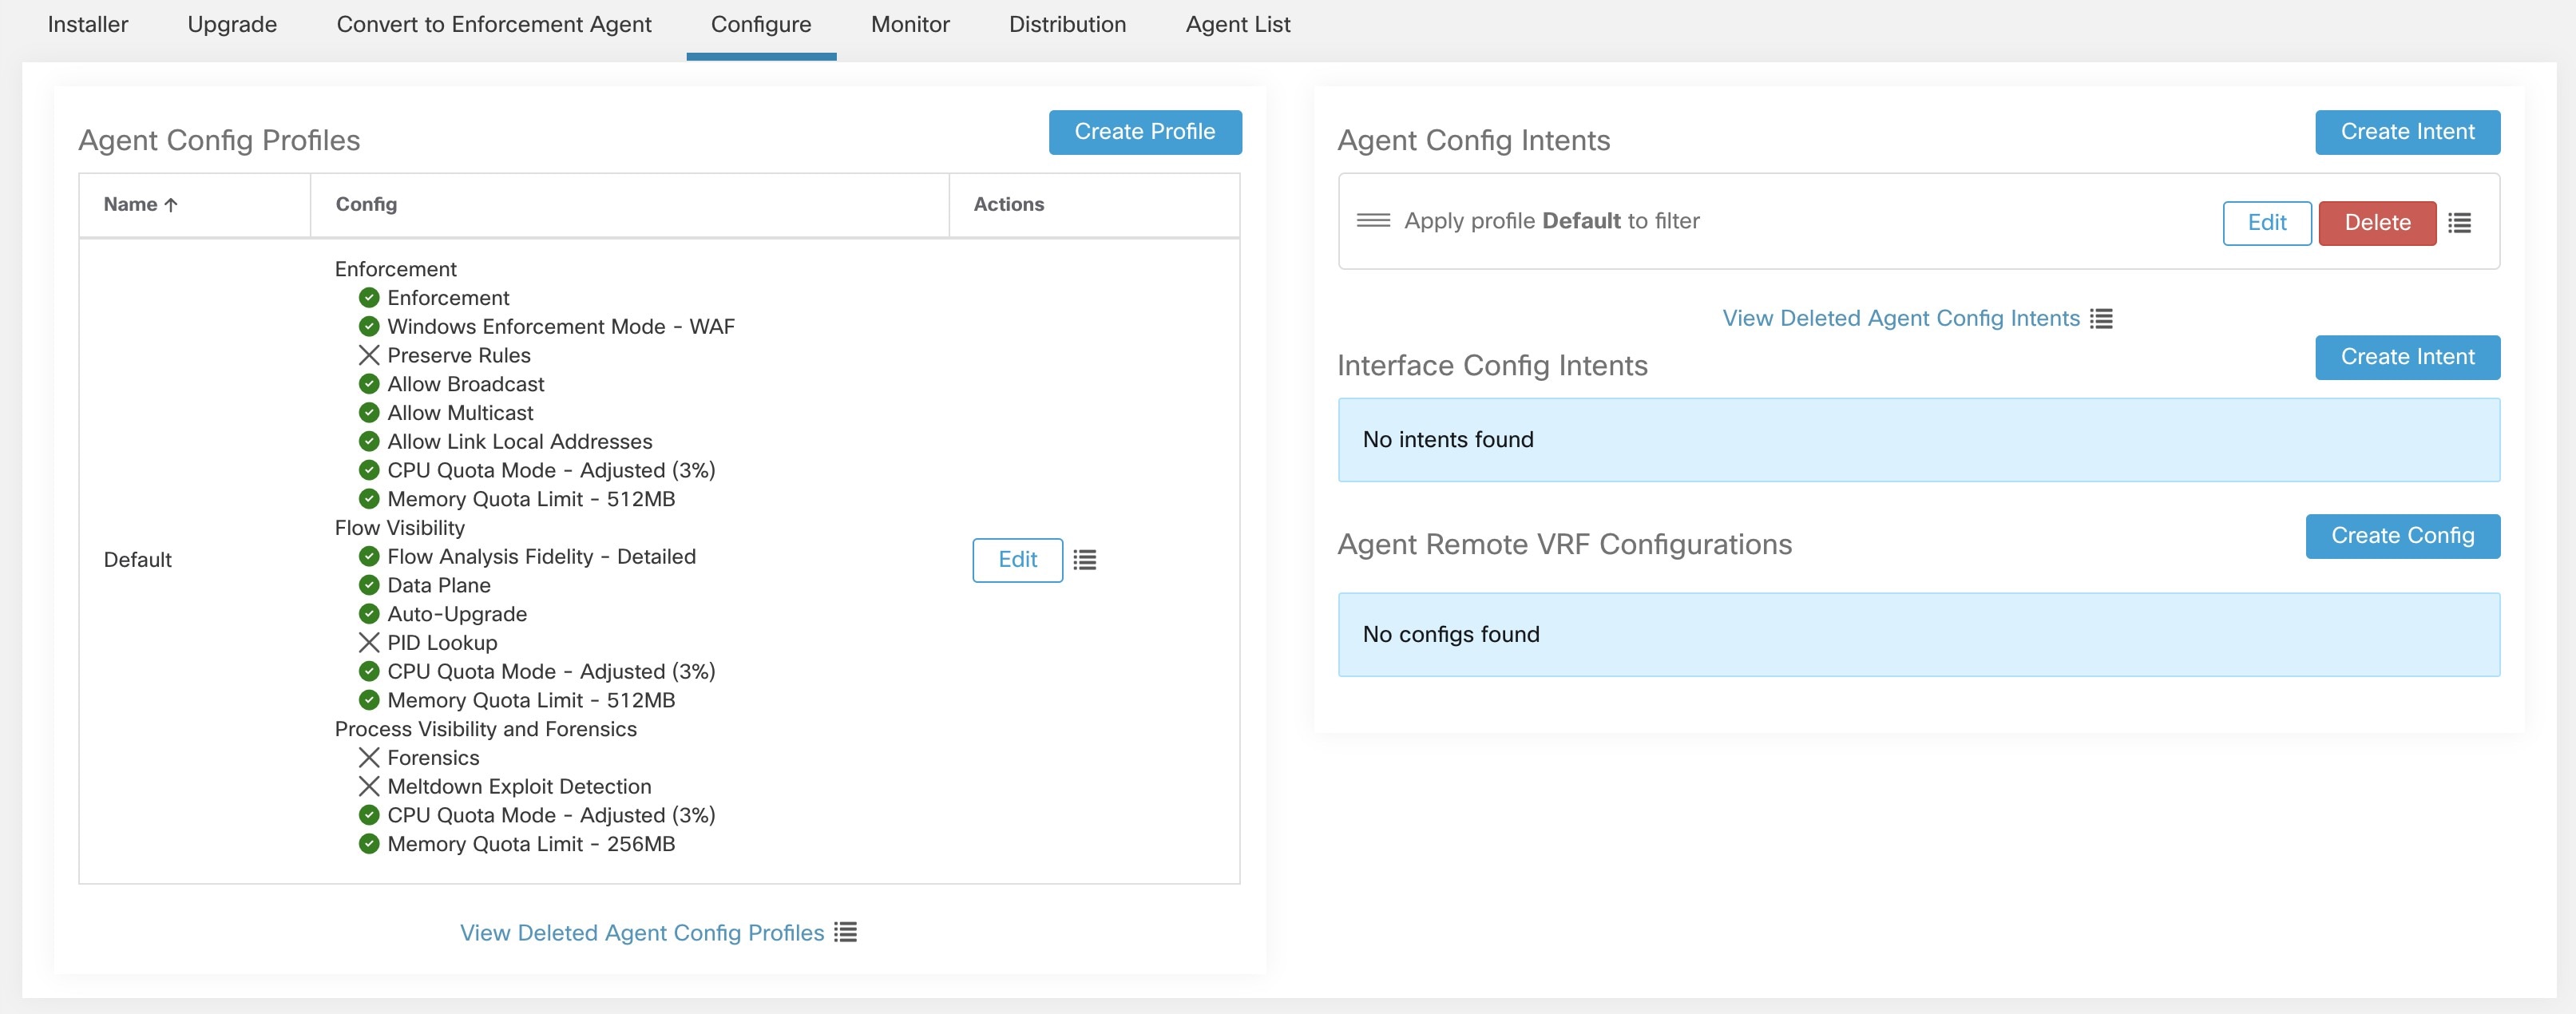The width and height of the screenshot is (2576, 1014).
Task: Switch to the Agent List tab
Action: pos(1237,22)
